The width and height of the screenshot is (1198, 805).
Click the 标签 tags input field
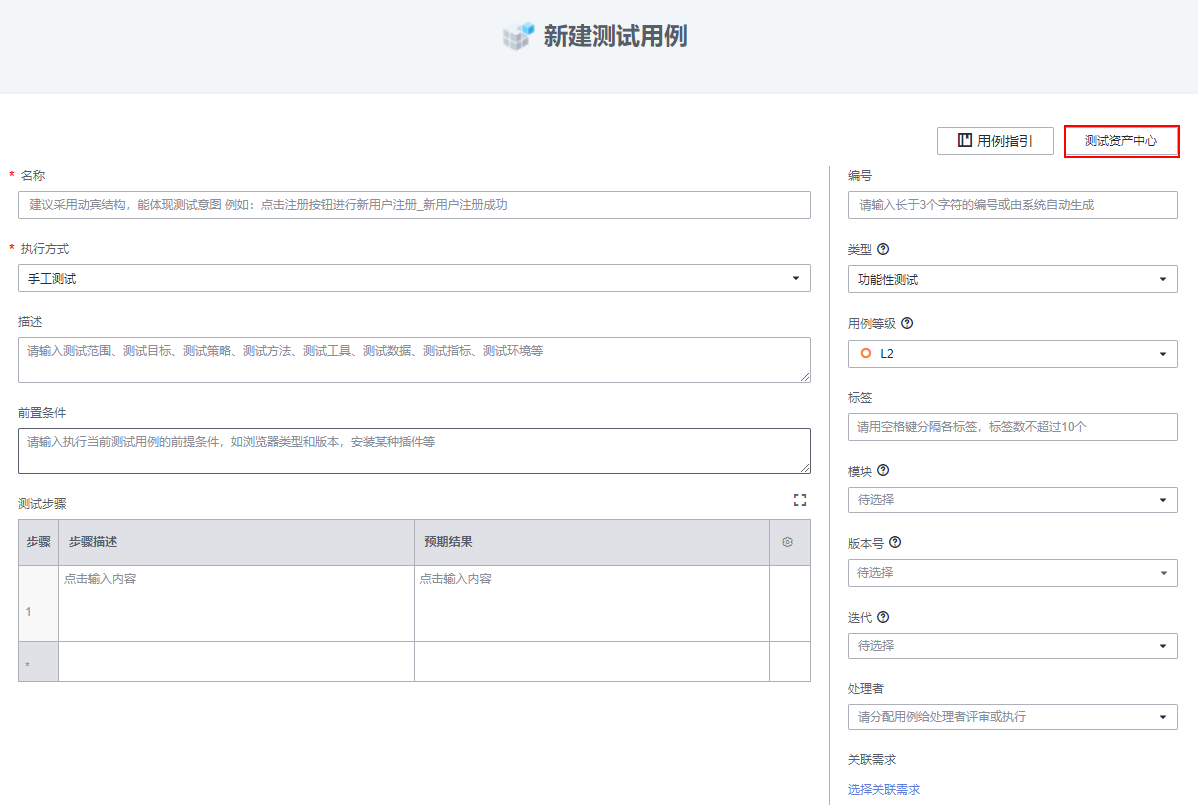(x=1012, y=427)
